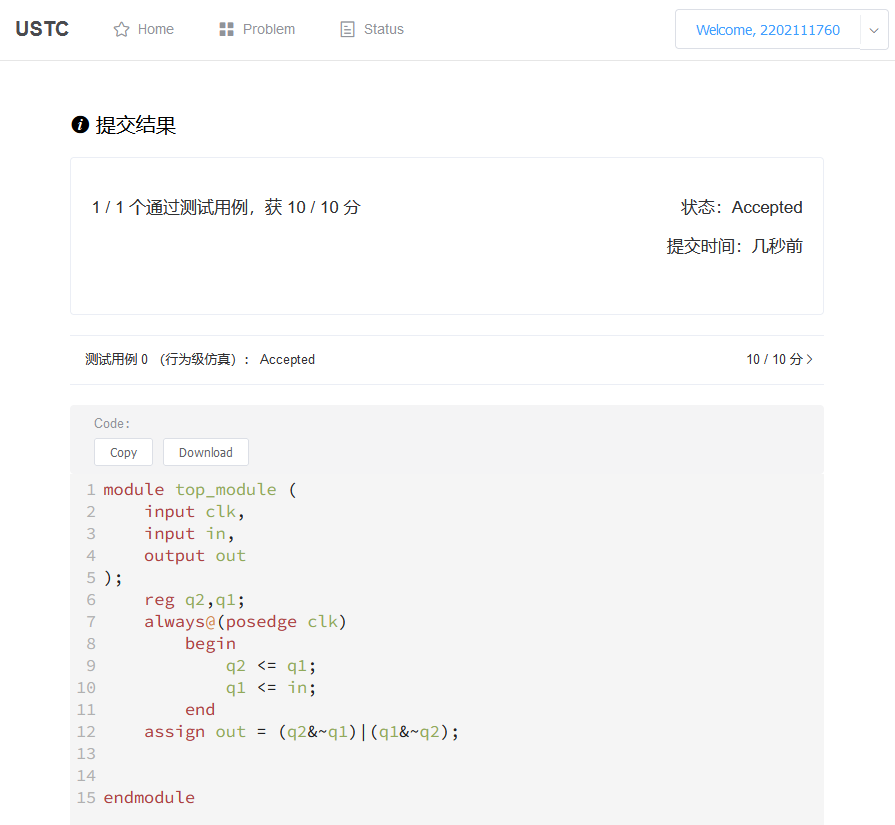Viewport: 895px width, 825px height.
Task: Click the Problem grid icon
Action: 226,29
